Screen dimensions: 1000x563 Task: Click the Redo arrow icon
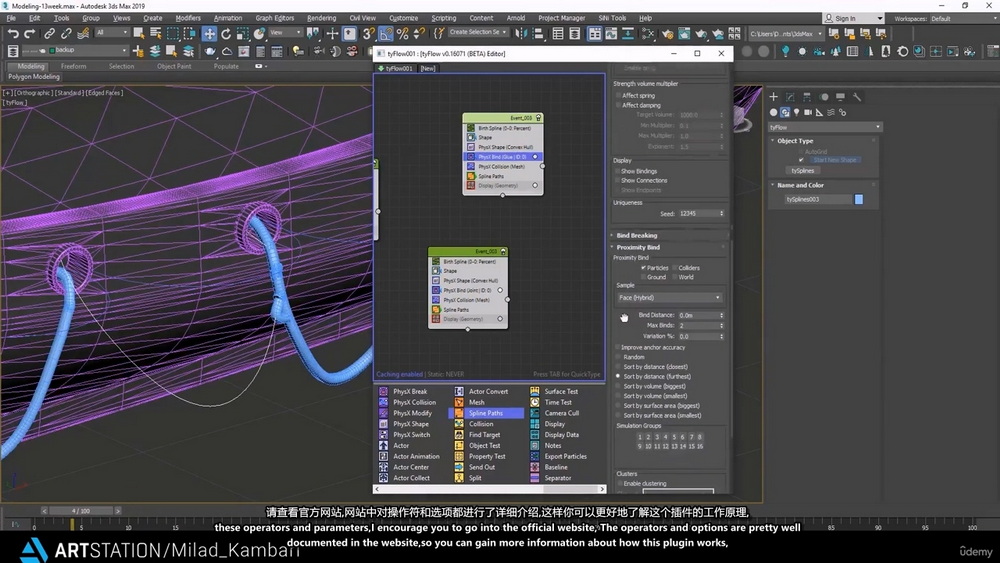(29, 33)
